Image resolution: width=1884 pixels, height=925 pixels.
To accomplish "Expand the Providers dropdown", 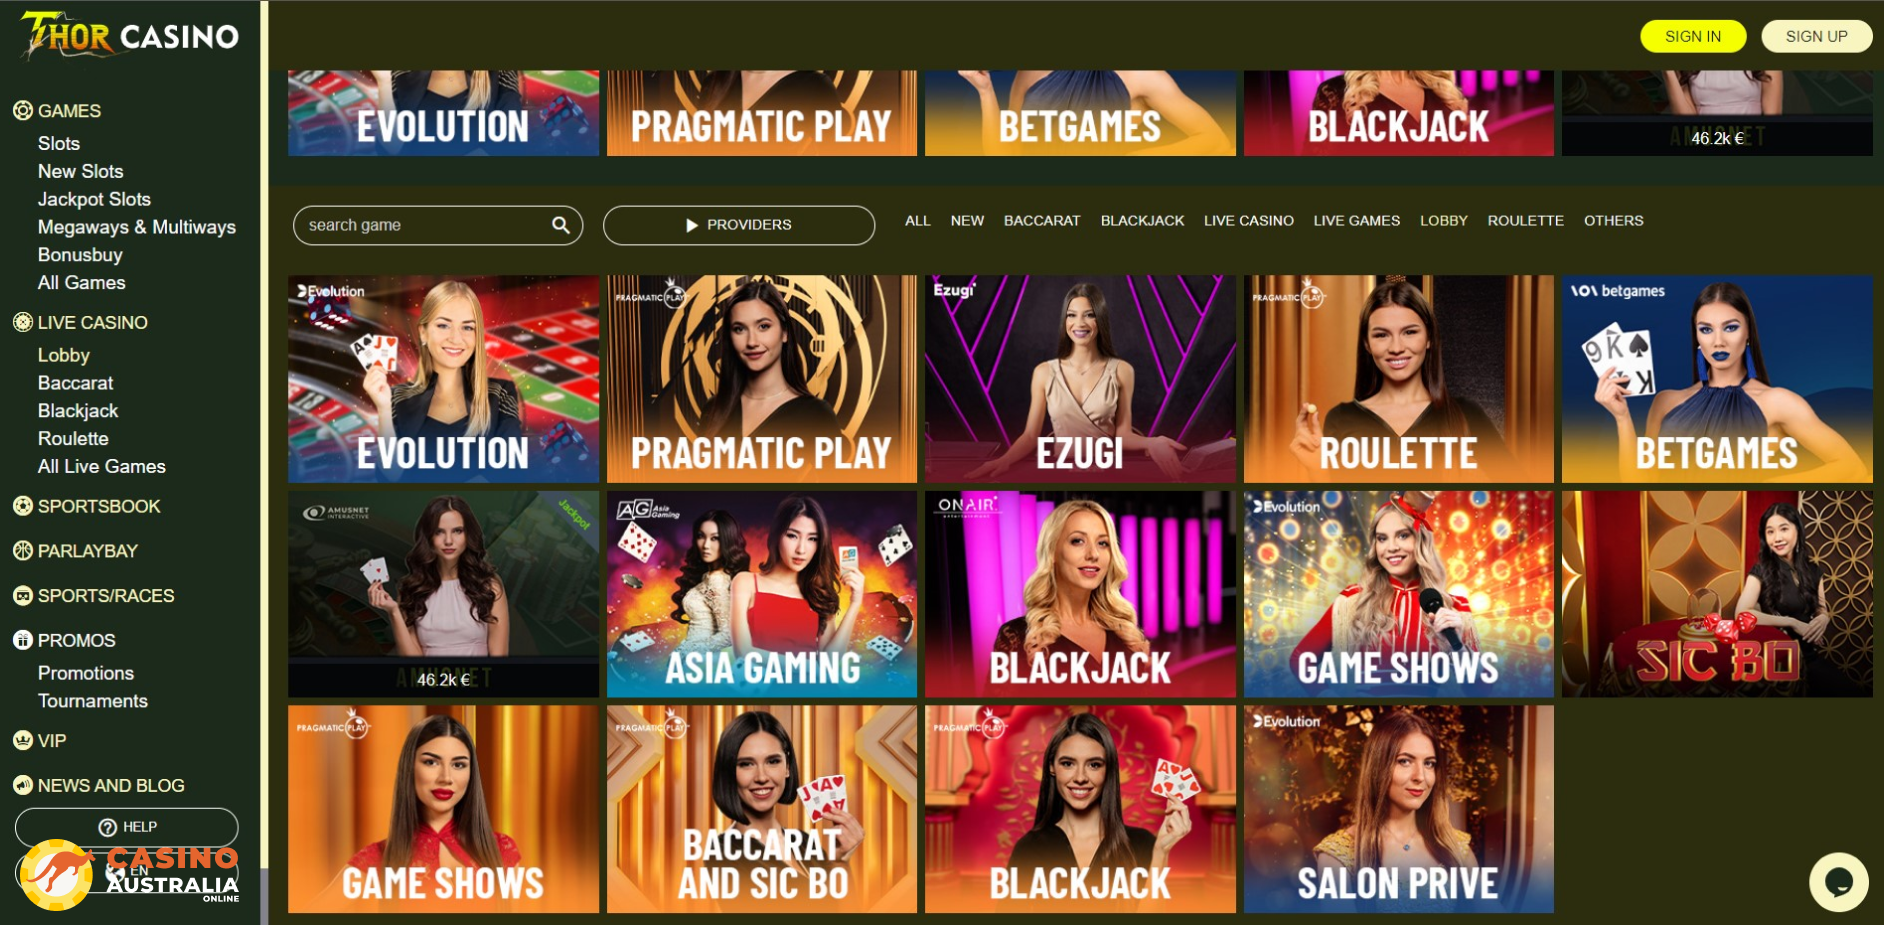I will coord(739,225).
